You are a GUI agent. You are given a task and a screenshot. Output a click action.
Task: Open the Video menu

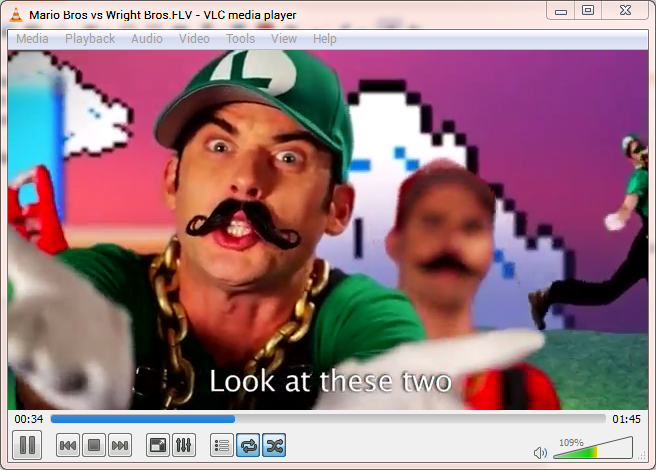click(x=195, y=39)
